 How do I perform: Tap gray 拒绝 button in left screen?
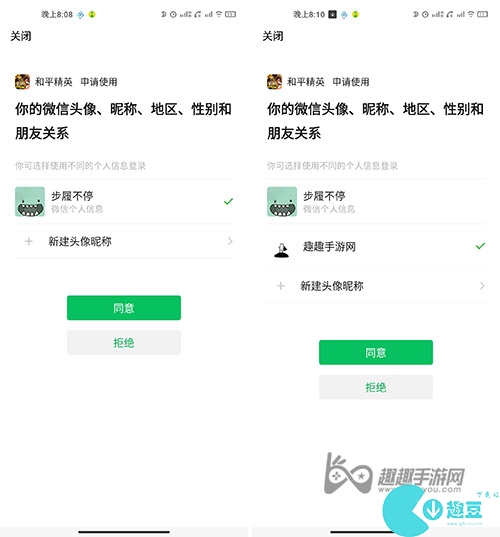pyautogui.click(x=124, y=342)
